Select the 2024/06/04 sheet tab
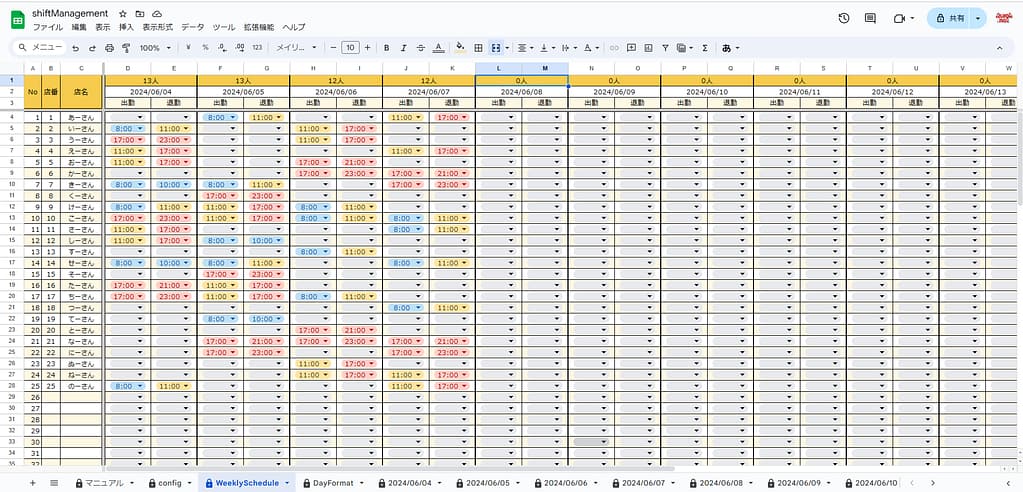This screenshot has width=1023, height=492. click(410, 483)
